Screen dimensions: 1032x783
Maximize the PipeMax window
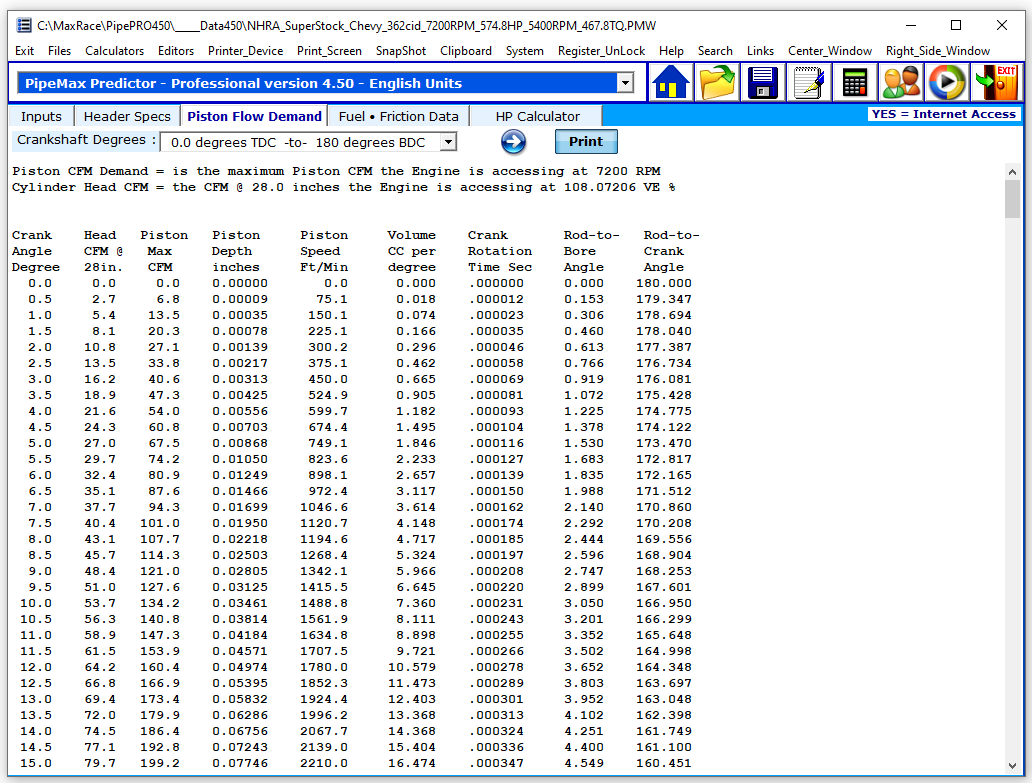pyautogui.click(x=956, y=25)
